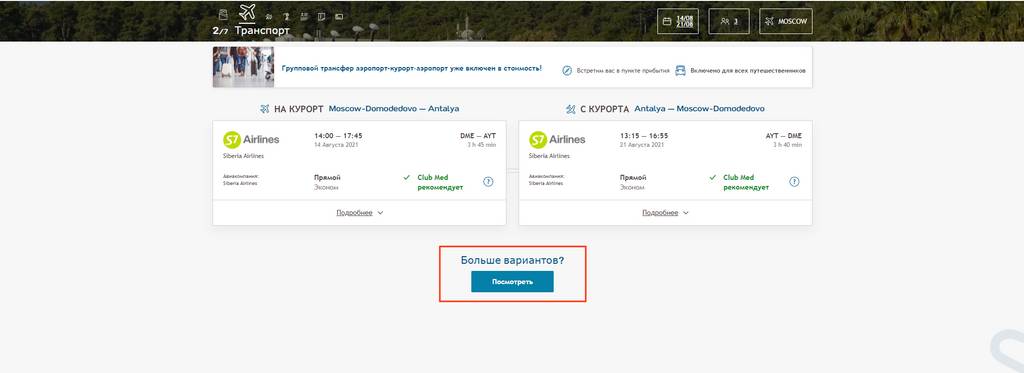
Task: Click the green checkmark on the return flight card
Action: (712, 177)
